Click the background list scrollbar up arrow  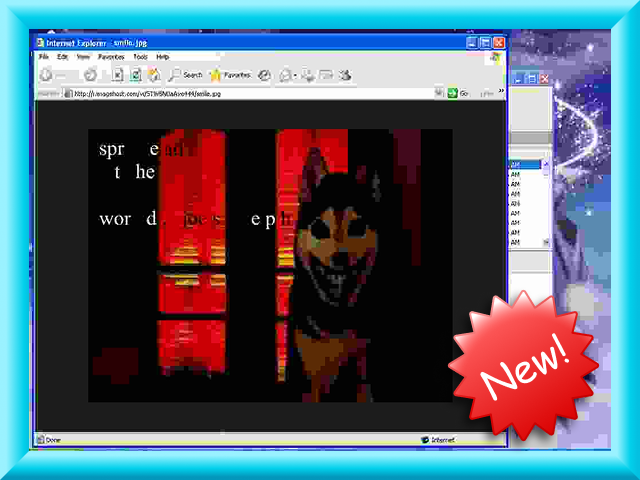tap(546, 164)
